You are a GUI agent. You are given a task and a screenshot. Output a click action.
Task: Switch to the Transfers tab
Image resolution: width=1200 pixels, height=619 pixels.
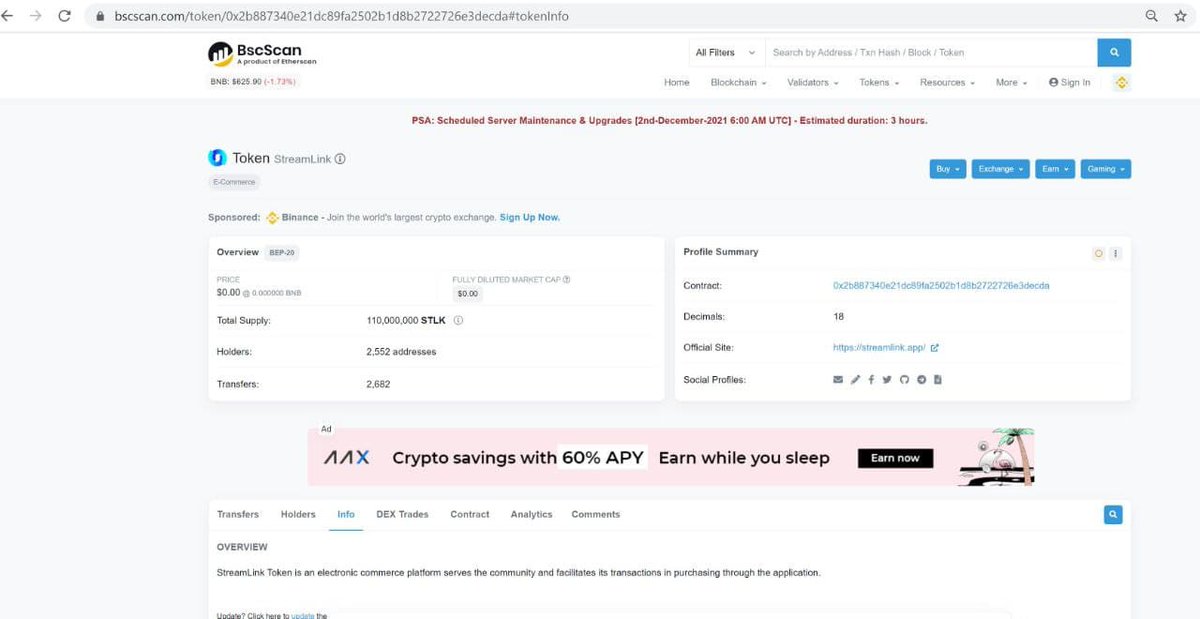[x=238, y=515]
